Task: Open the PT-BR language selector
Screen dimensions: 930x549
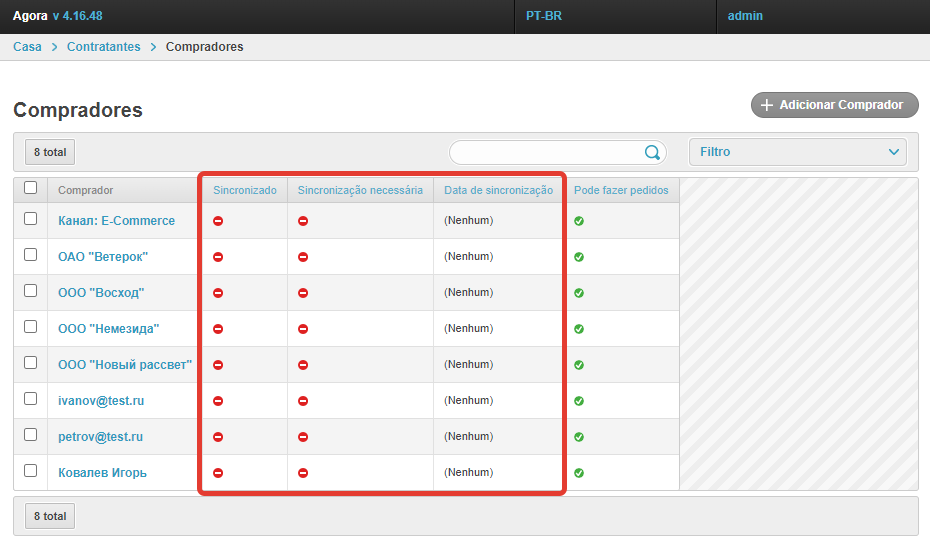Action: (x=544, y=16)
